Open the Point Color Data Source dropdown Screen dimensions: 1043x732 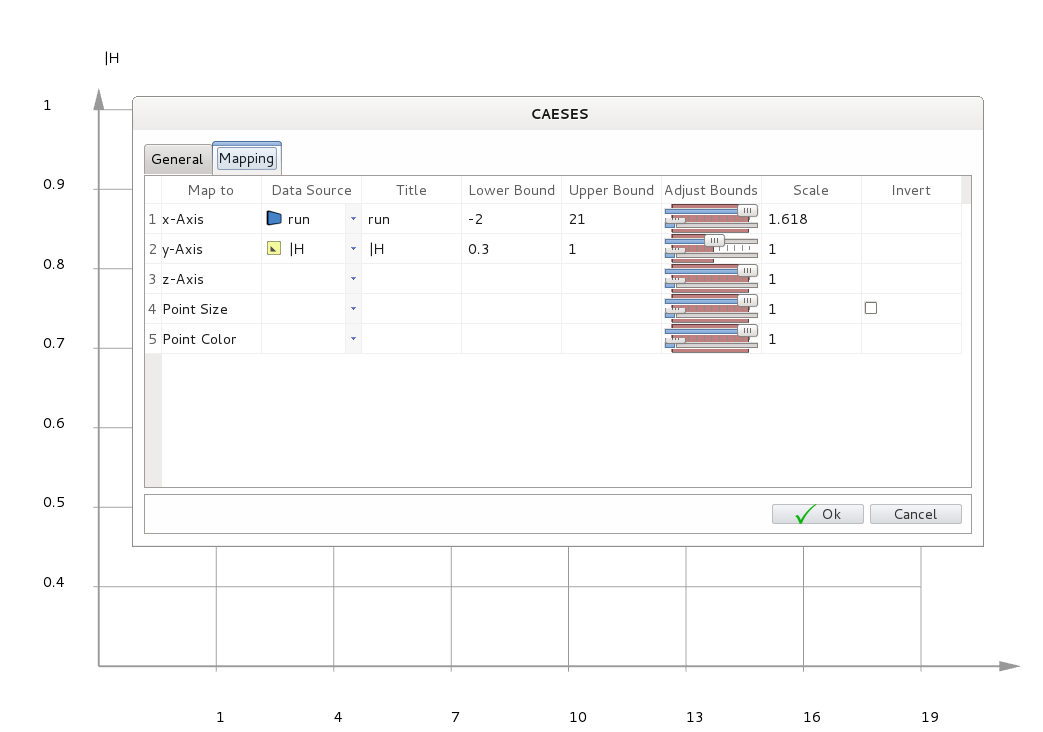point(353,339)
